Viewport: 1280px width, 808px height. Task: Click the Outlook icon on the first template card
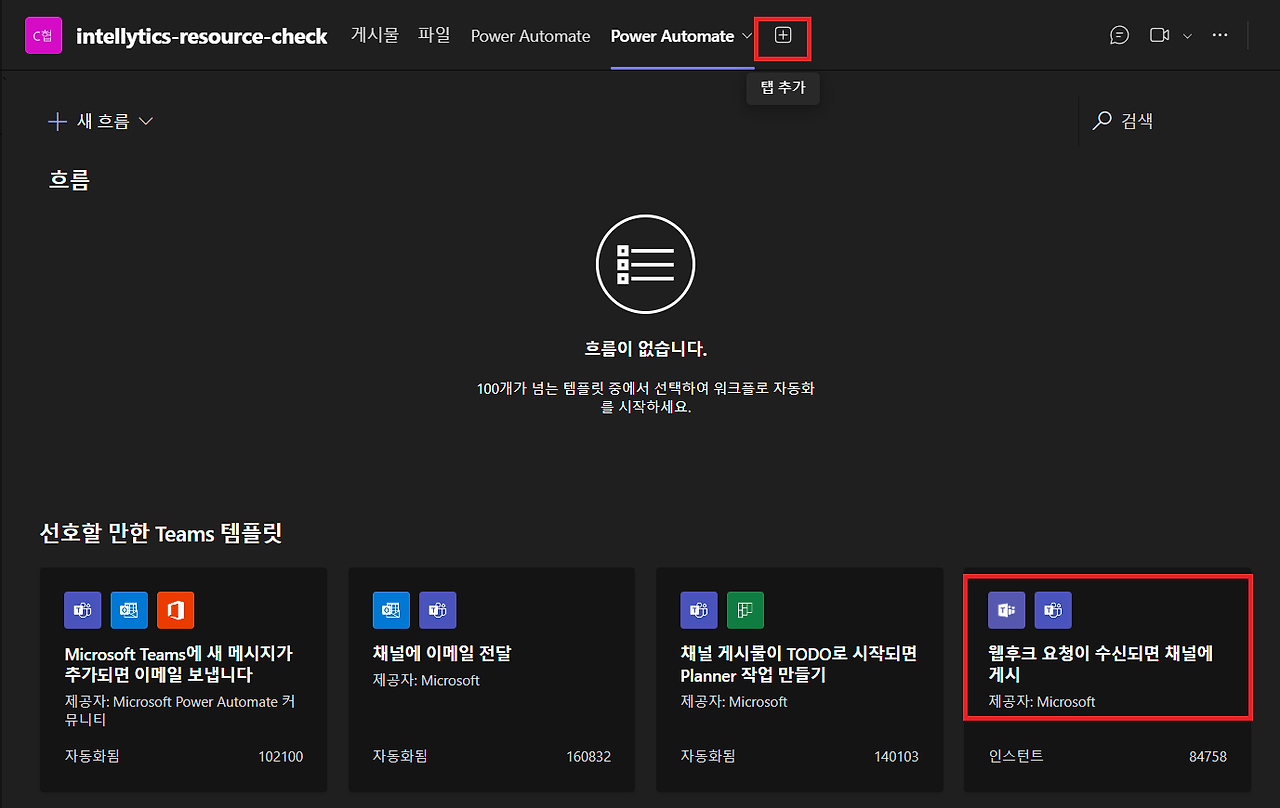[x=129, y=610]
